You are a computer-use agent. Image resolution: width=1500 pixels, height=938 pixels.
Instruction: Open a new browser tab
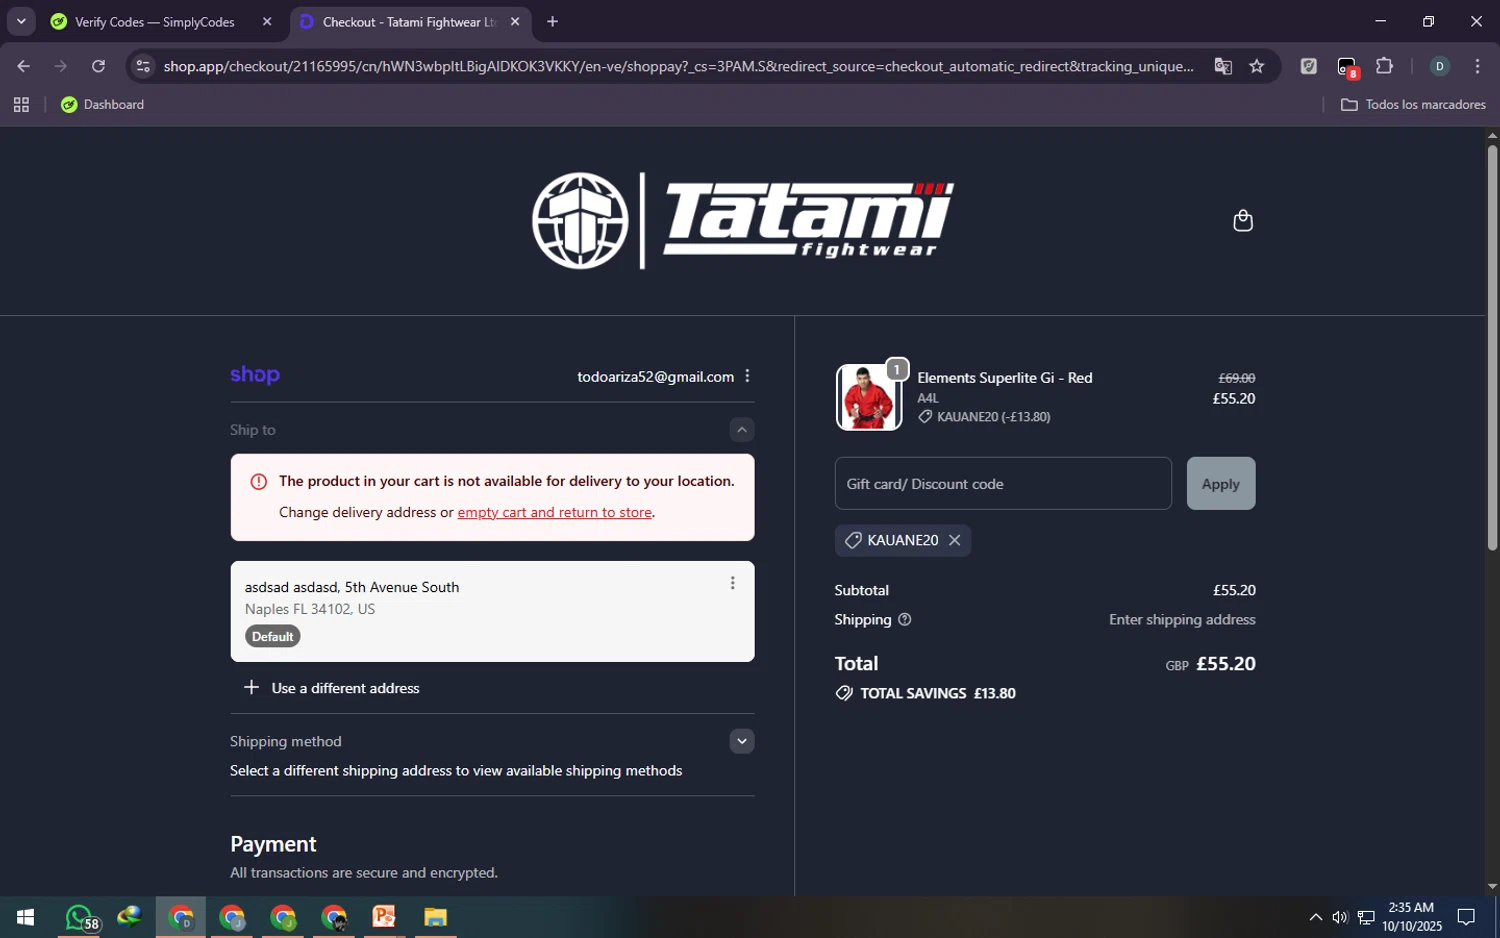pos(552,22)
